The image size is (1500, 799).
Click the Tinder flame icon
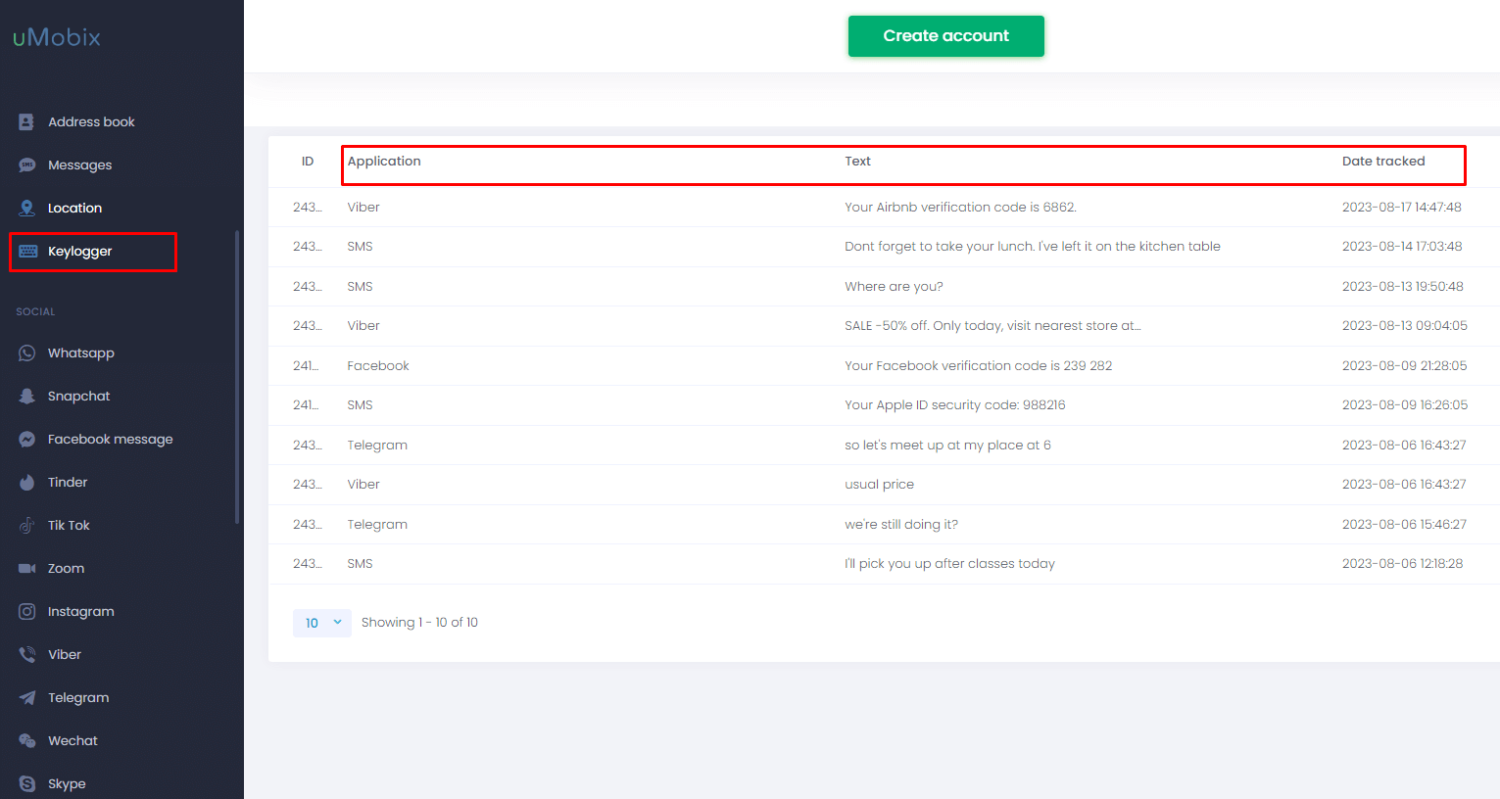coord(27,482)
